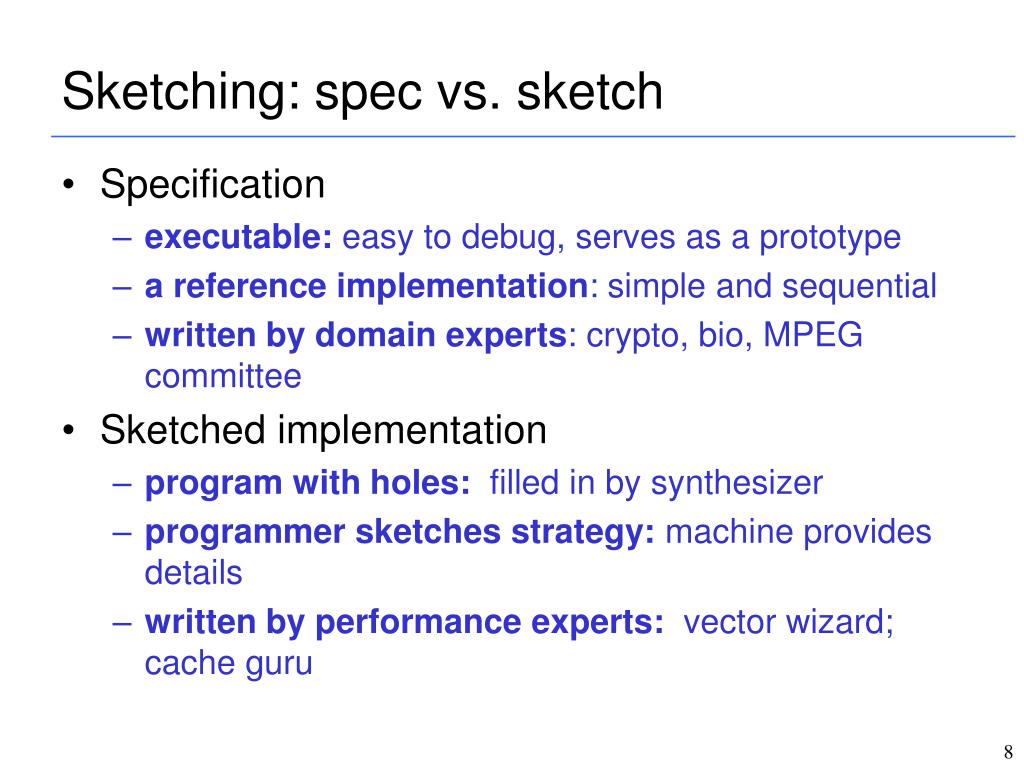Select the 'Sketched implementation' bullet heading

[x=323, y=430]
